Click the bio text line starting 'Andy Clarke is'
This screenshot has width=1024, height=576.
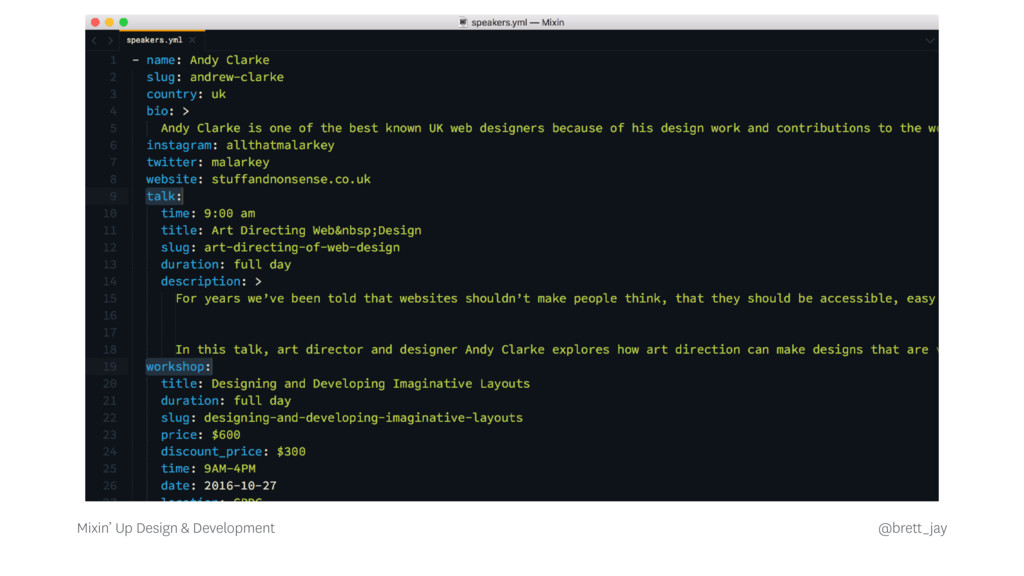coord(549,128)
